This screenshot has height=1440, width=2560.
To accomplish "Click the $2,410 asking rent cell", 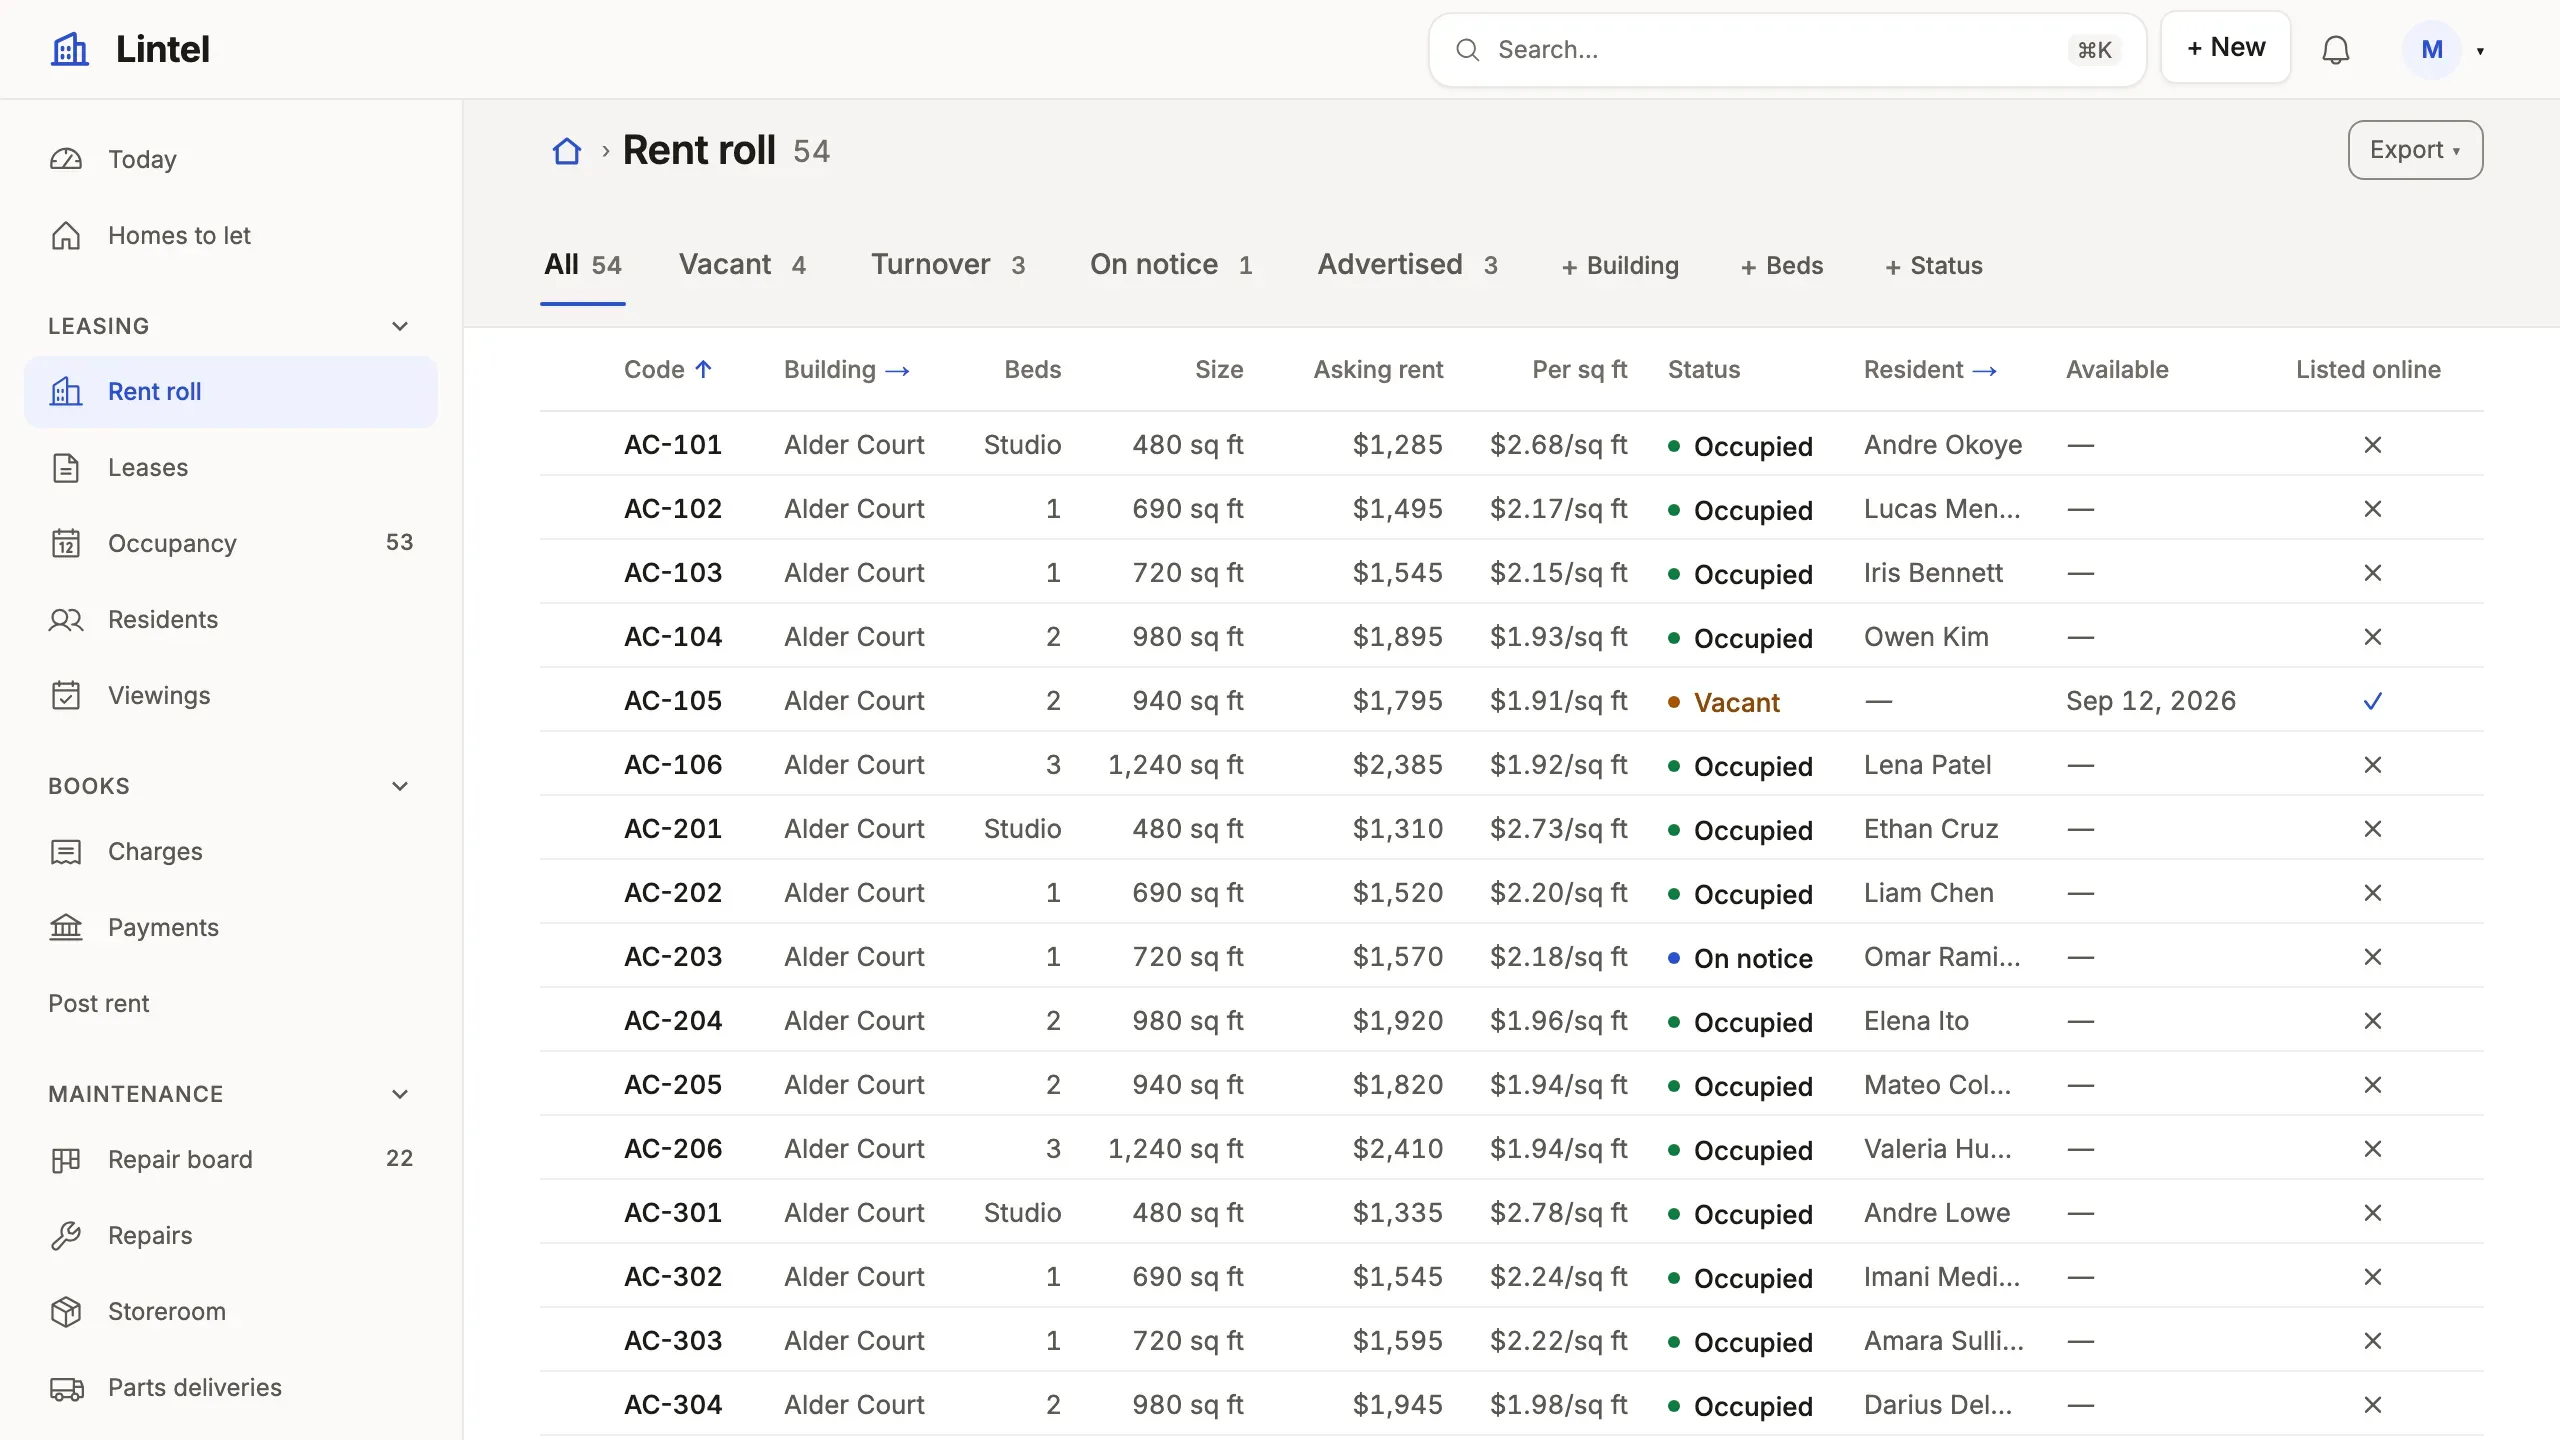I will click(1397, 1148).
